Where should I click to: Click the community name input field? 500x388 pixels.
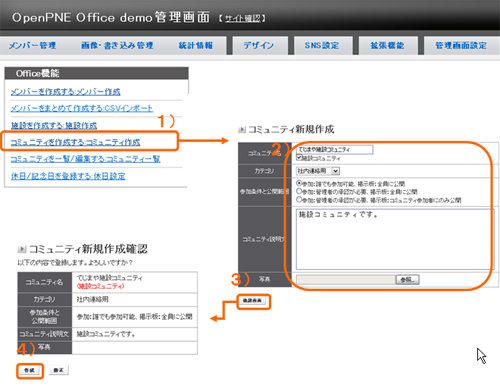334,150
